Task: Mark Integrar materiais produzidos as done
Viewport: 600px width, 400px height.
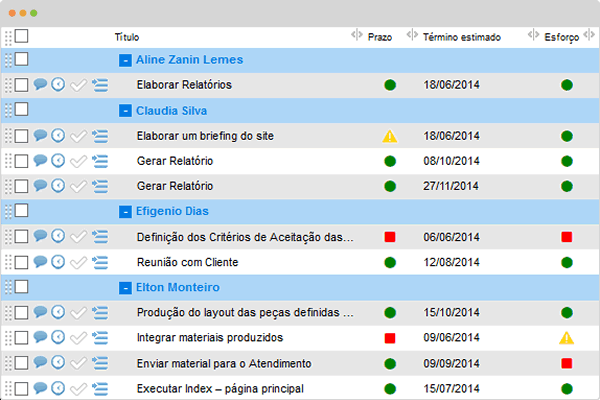Action: [78, 338]
